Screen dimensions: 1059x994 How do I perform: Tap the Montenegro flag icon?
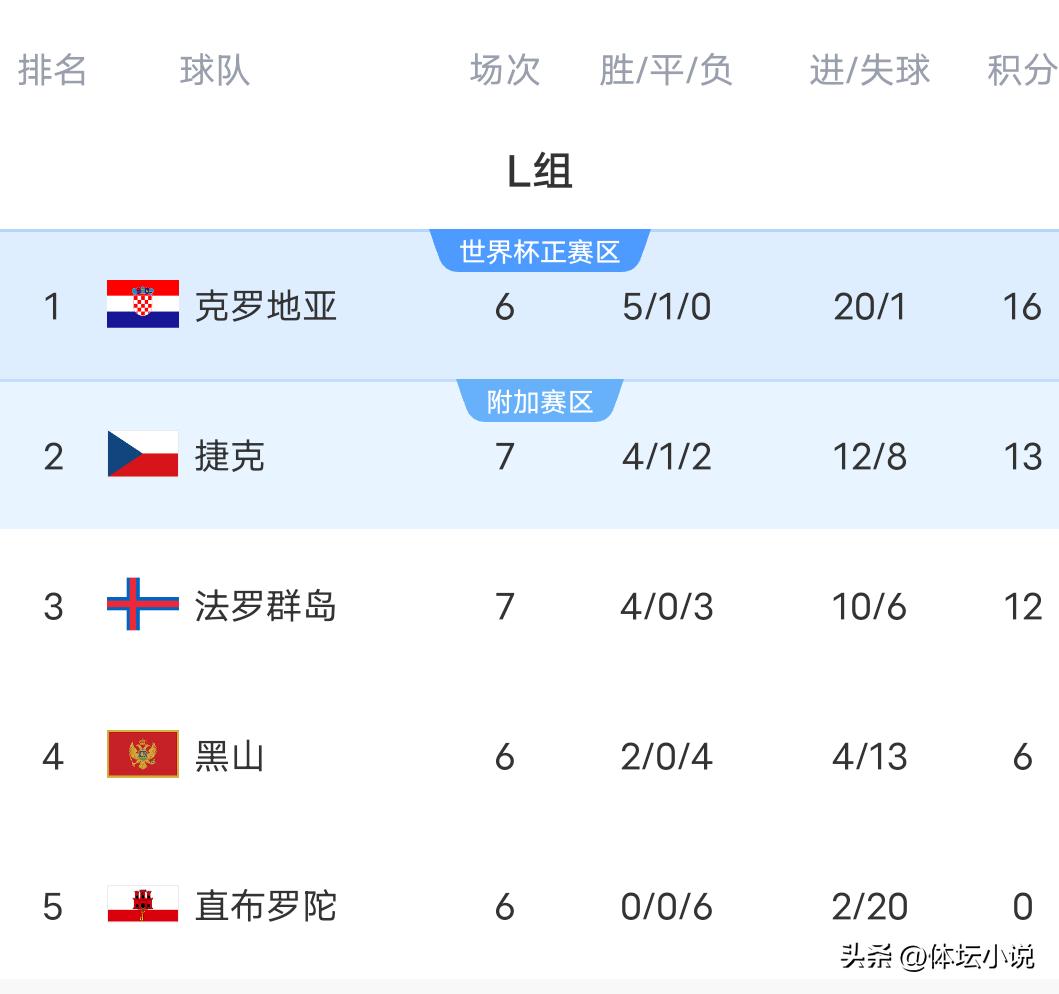(x=143, y=754)
